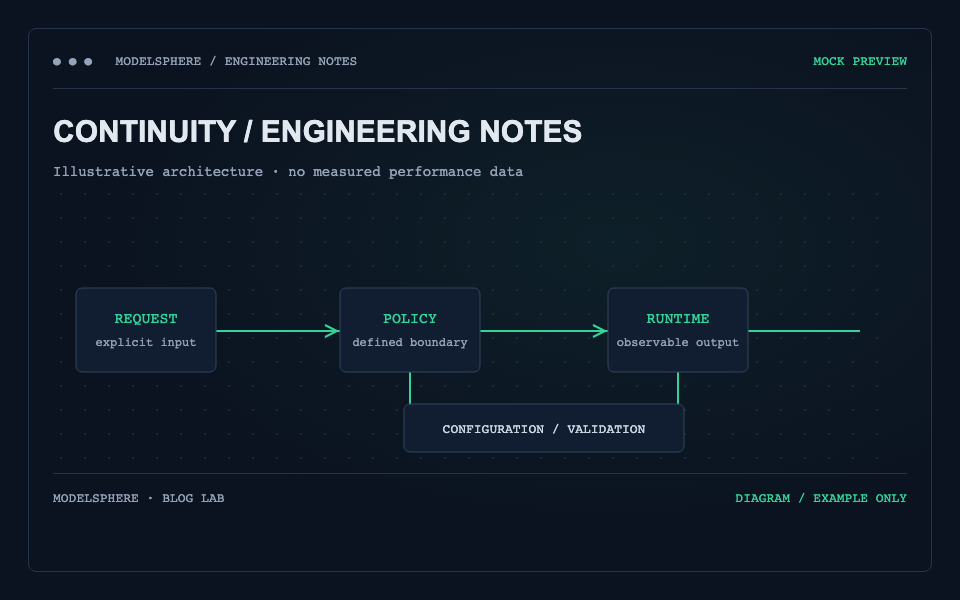The image size is (960, 600).
Task: Click MODELSPHERE · BLOG LAB footer label
Action: pyautogui.click(x=138, y=498)
